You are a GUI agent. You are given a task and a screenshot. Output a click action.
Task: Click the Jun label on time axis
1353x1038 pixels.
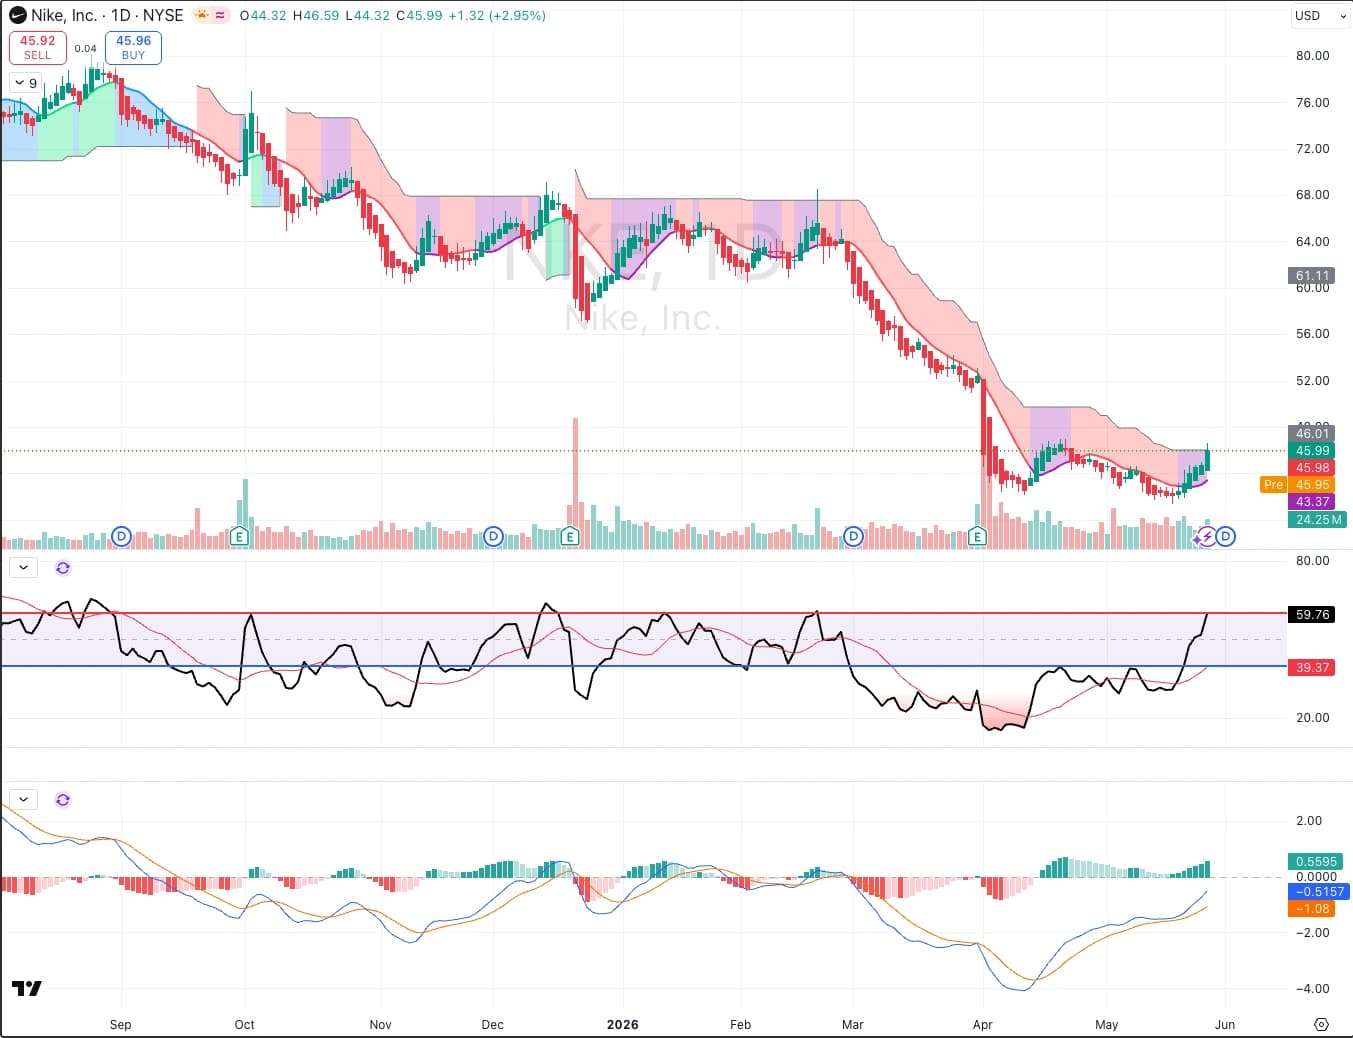[1225, 1025]
